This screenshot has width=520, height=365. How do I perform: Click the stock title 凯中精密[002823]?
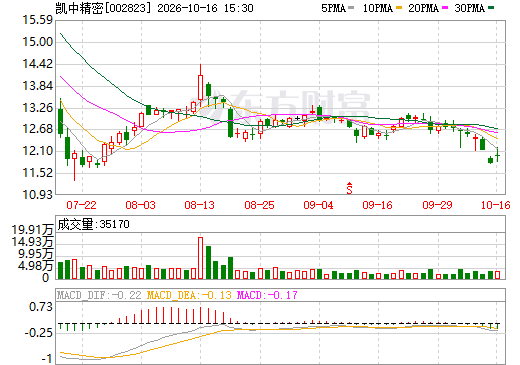pos(104,8)
